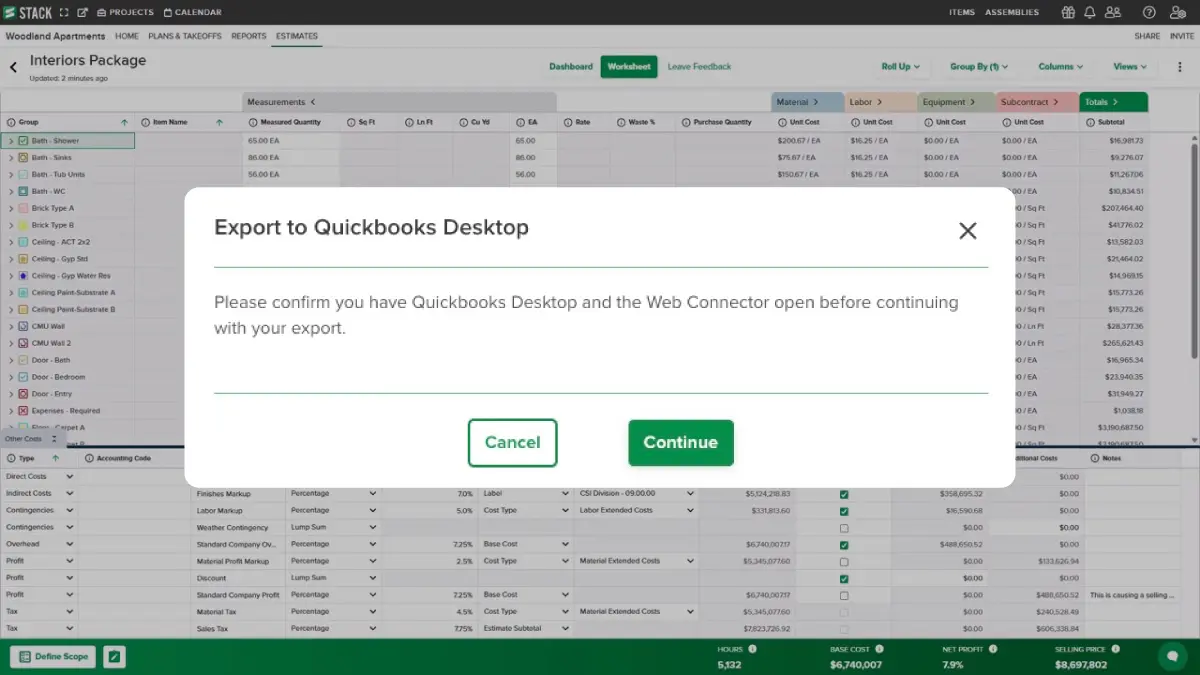Select the Worksheet view button
The width and height of the screenshot is (1200, 675).
click(629, 67)
